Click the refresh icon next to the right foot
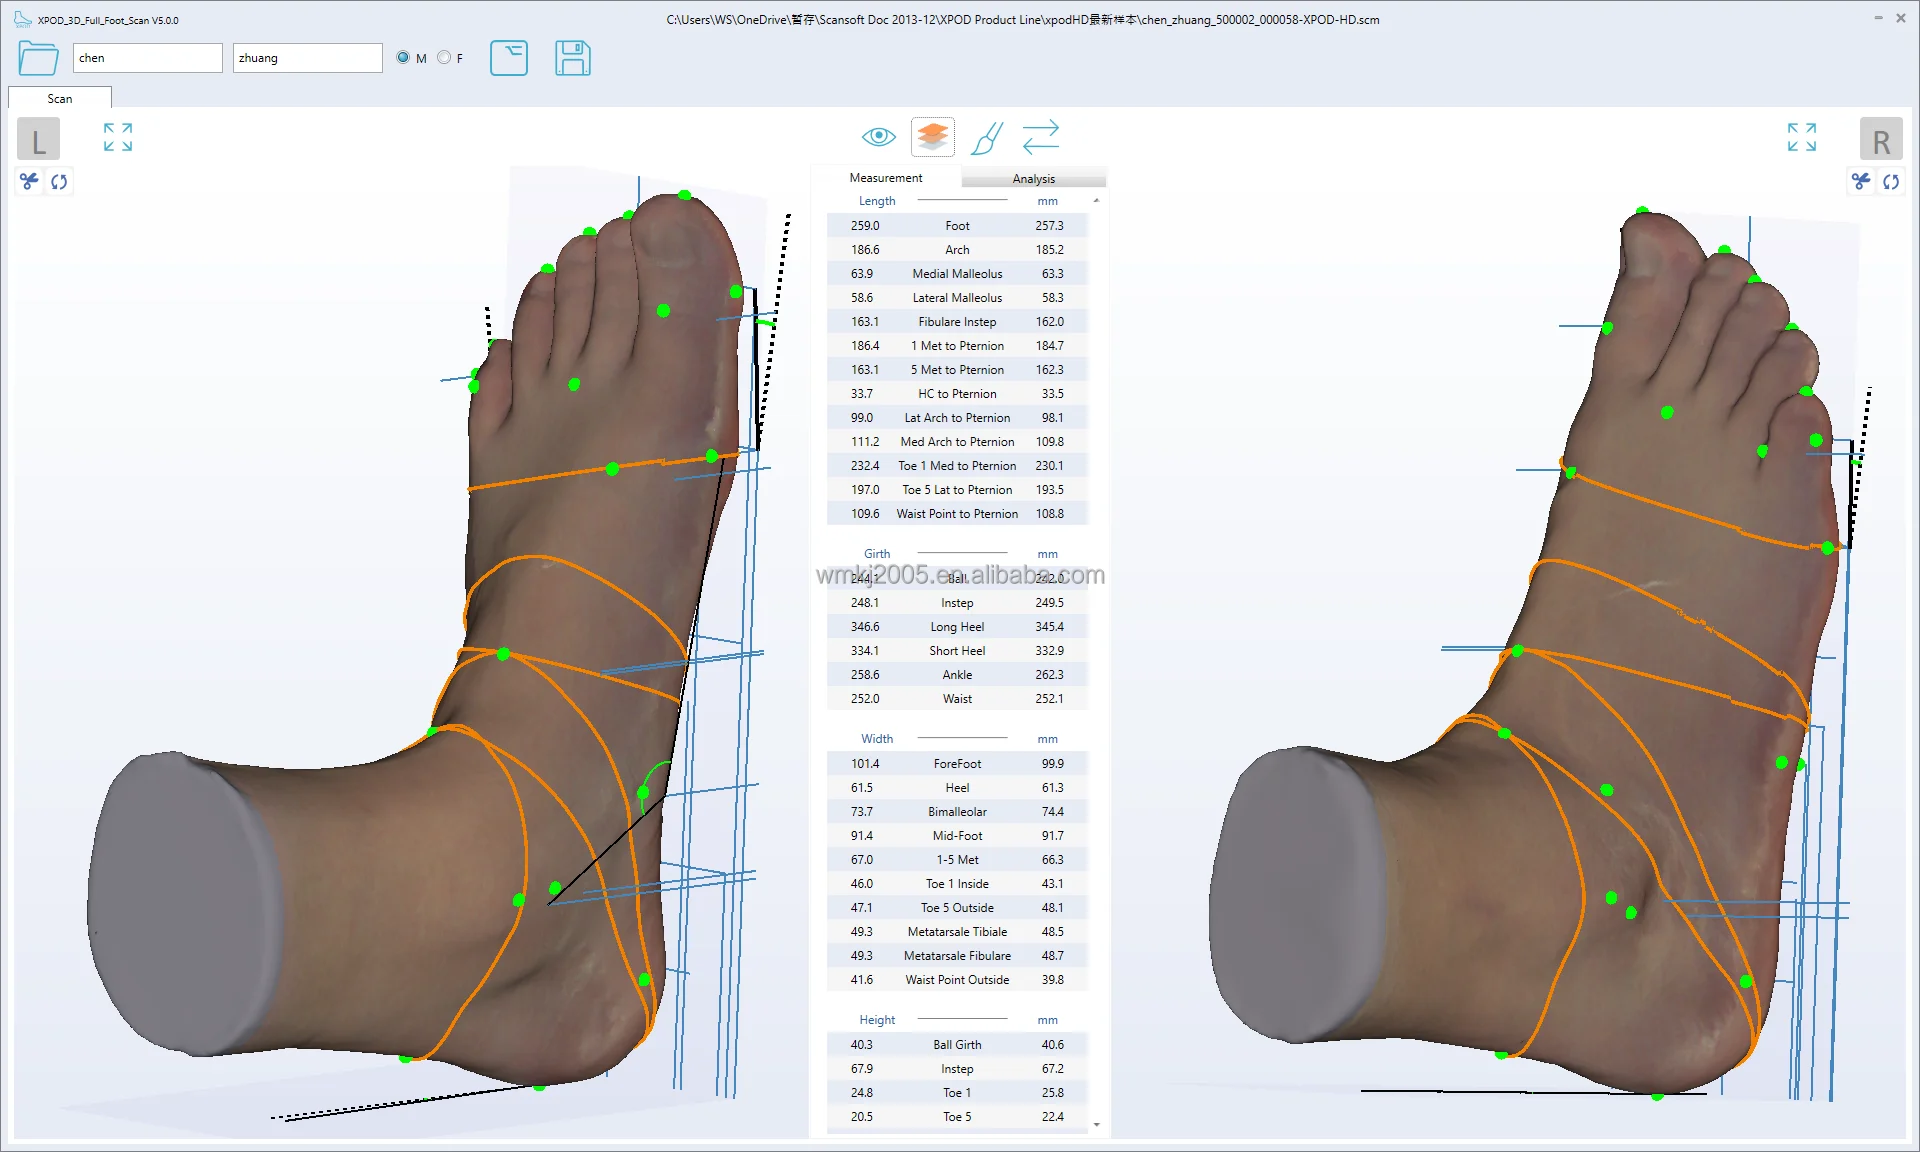1920x1152 pixels. [x=1892, y=181]
